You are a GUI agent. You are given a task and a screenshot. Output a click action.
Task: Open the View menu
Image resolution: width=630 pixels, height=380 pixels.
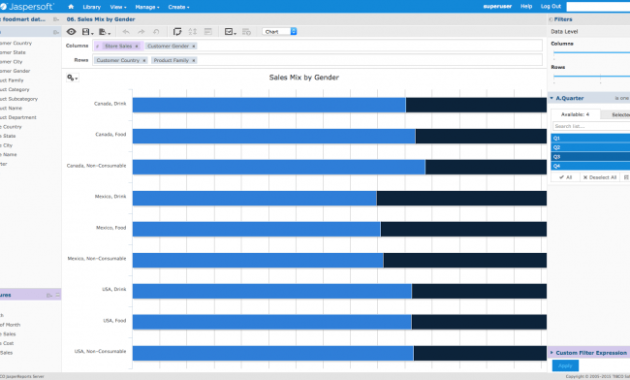(118, 7)
